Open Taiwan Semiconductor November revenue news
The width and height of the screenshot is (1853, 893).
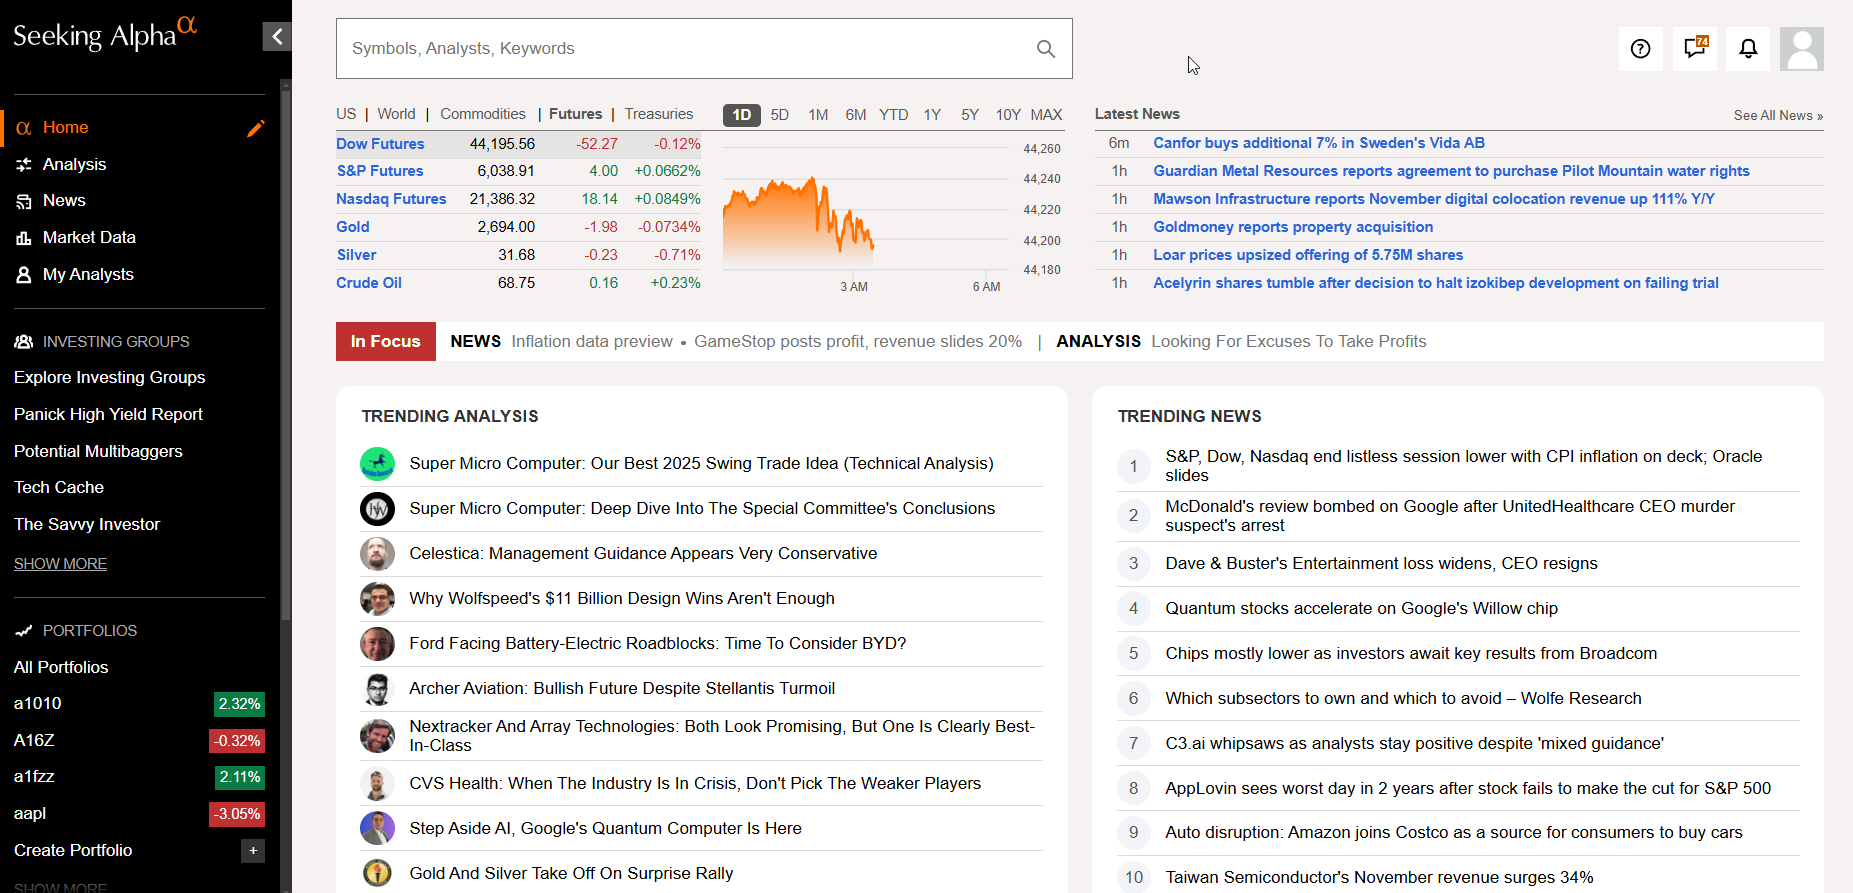coord(1379,878)
